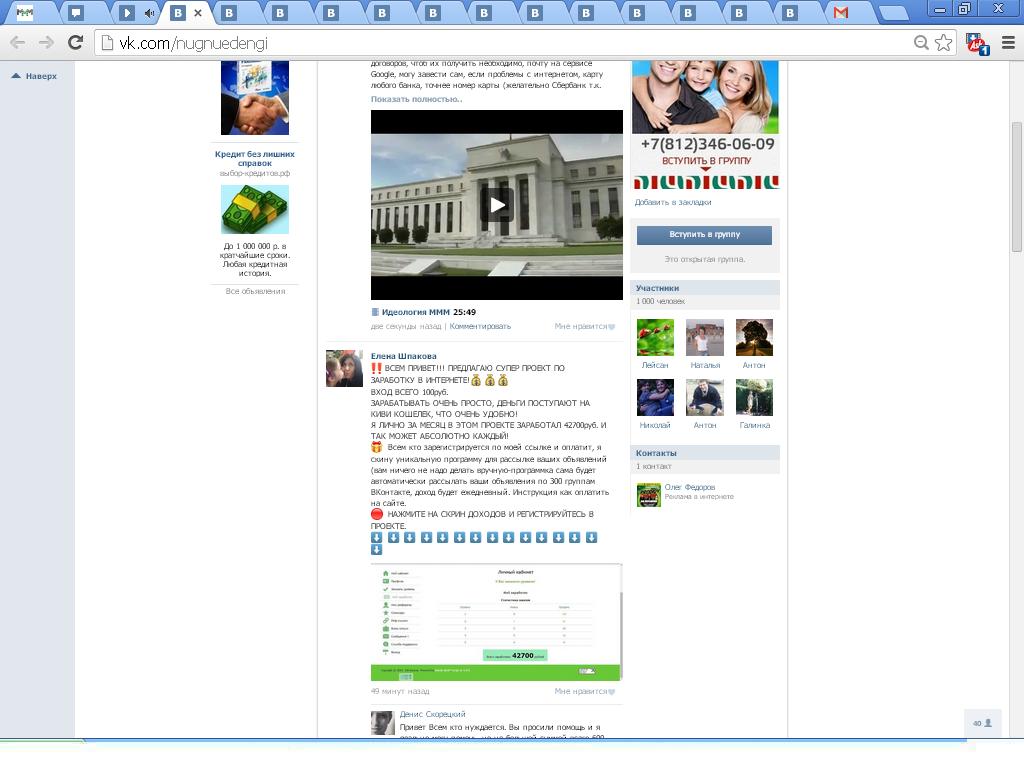The height and width of the screenshot is (761, 1024).
Task: Go back with the browser back arrow
Action: 18,43
